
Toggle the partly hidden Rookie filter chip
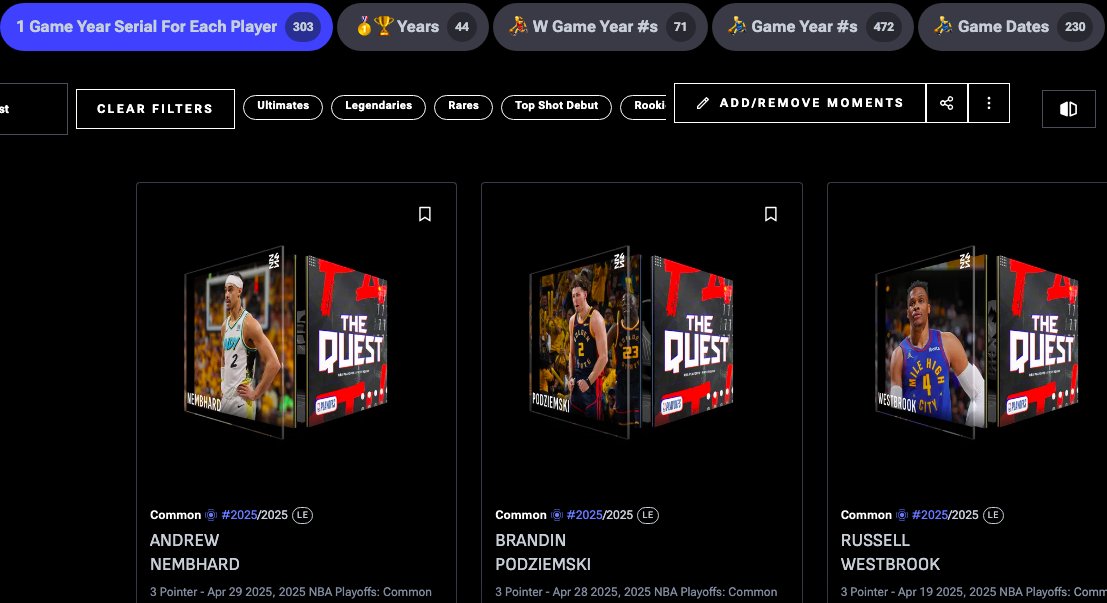click(644, 107)
